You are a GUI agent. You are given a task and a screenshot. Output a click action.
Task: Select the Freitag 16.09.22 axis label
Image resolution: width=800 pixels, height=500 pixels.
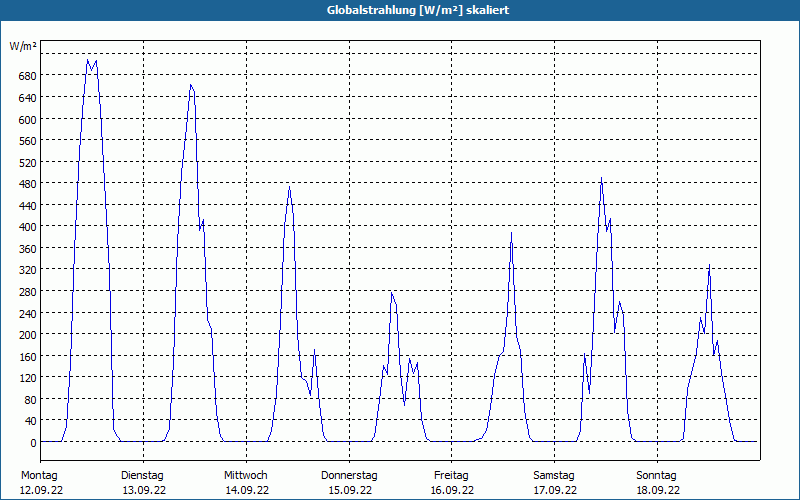[452, 483]
